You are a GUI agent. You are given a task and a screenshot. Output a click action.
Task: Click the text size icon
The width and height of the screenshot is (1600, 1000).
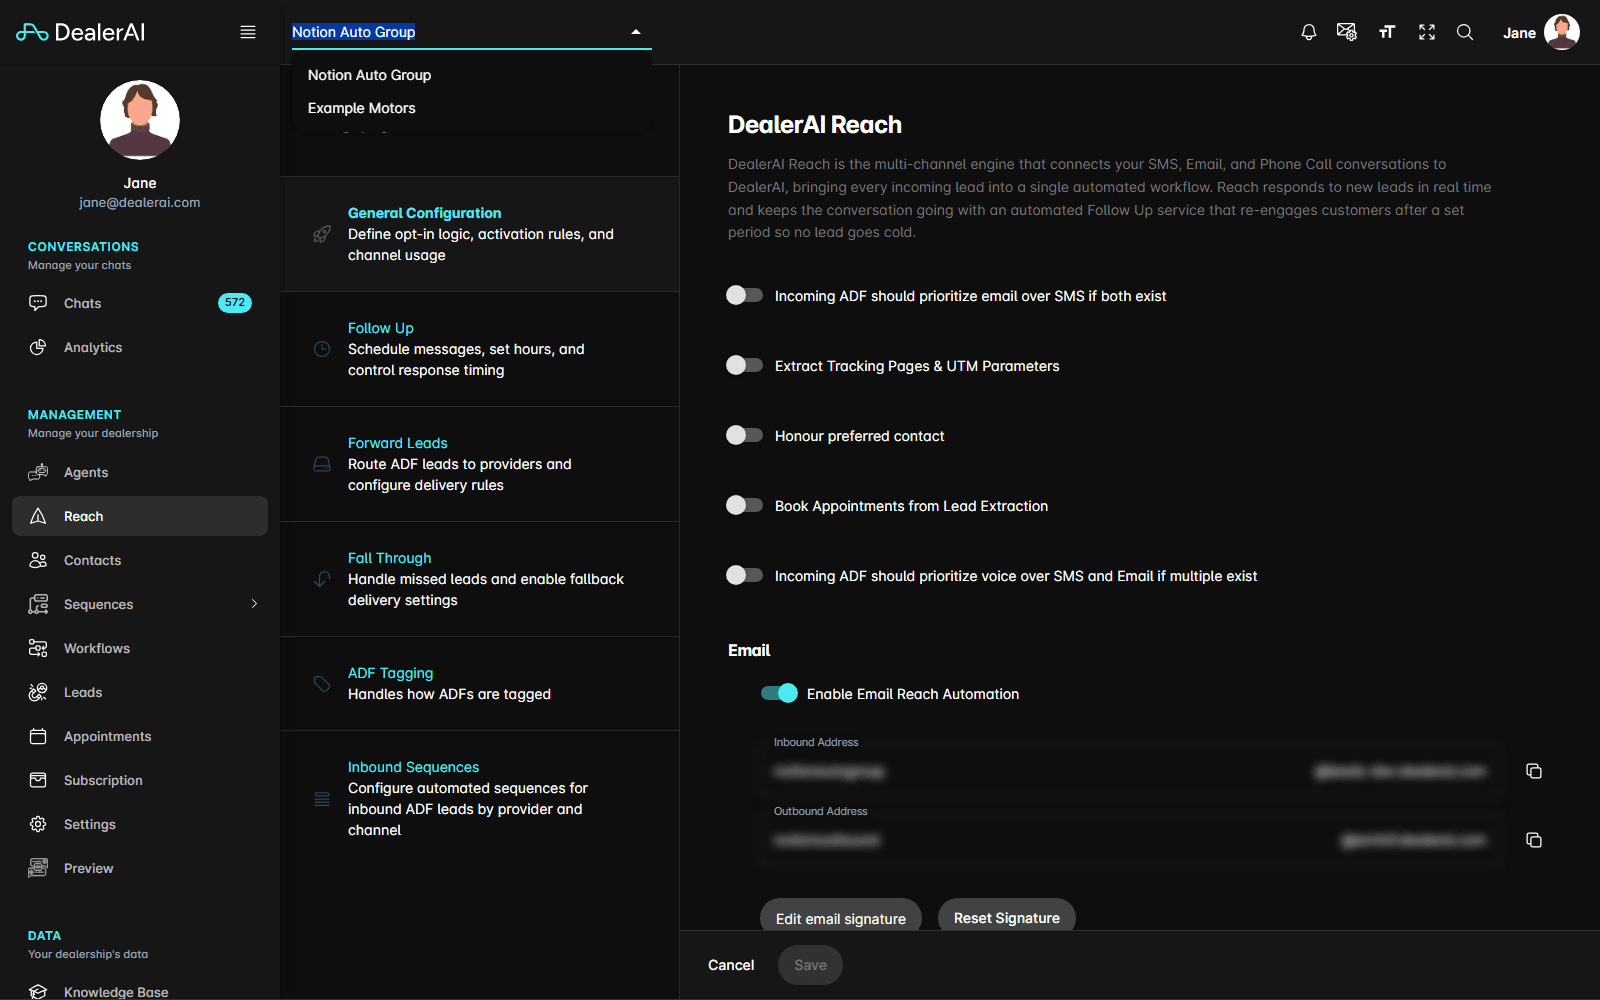1387,32
